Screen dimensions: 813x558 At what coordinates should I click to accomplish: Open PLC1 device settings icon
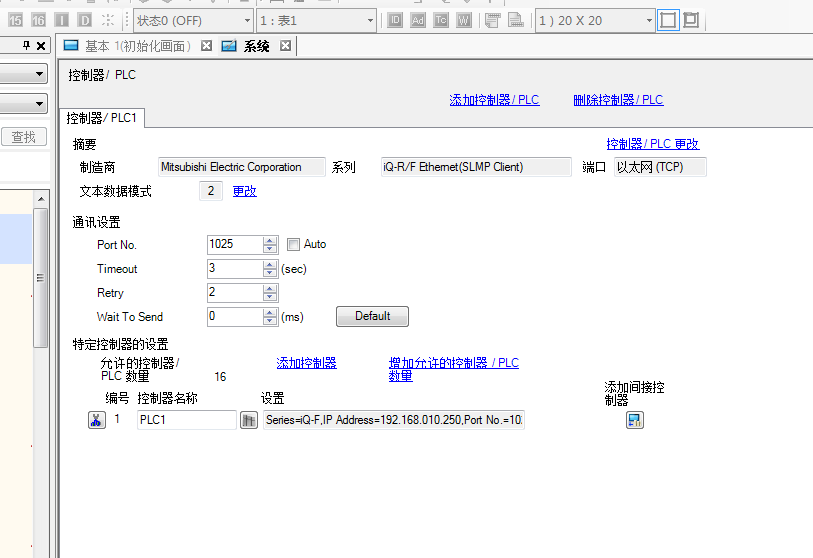click(249, 420)
